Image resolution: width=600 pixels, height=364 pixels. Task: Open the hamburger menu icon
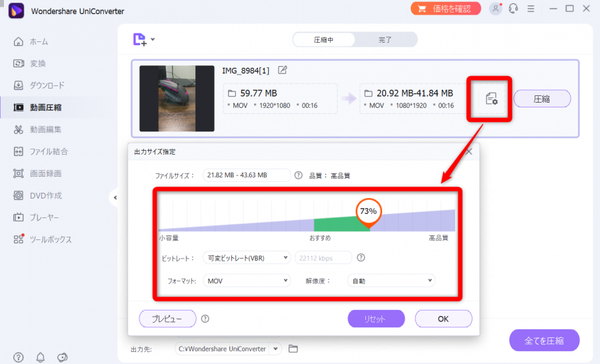pos(531,8)
